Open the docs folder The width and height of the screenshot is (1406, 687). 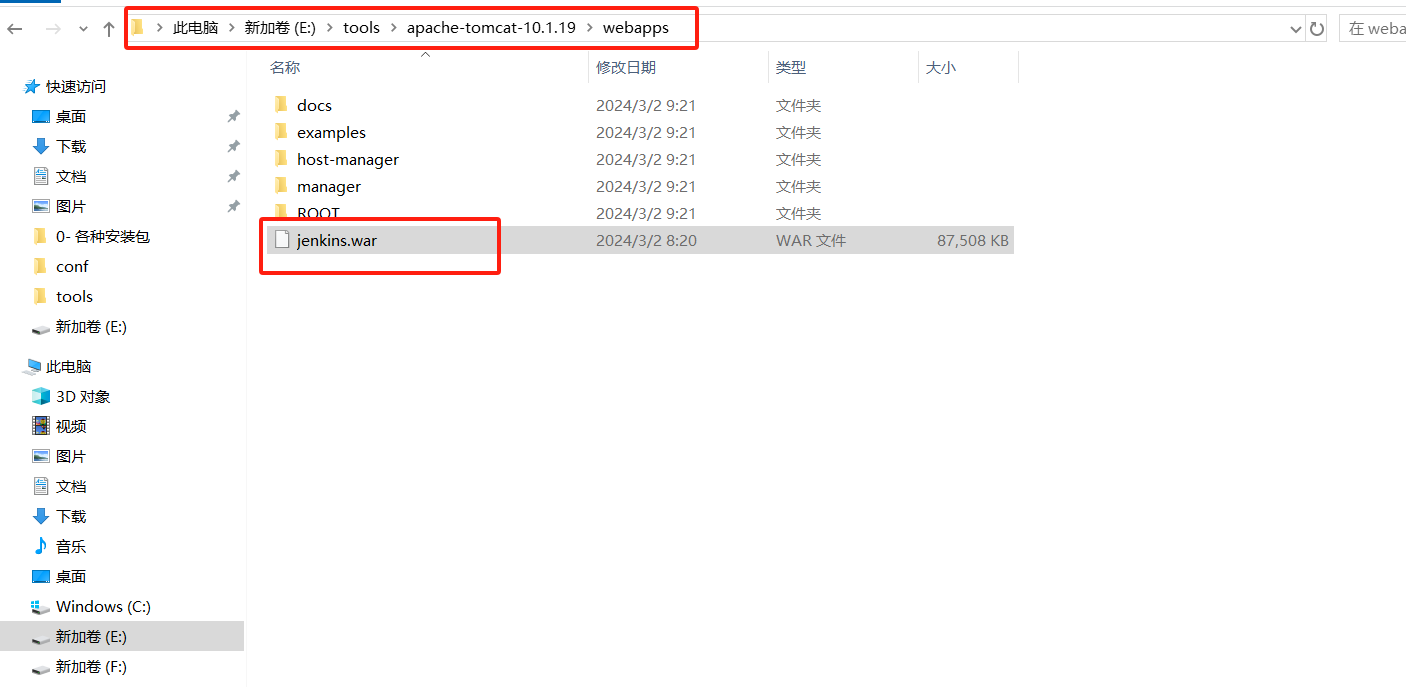[x=314, y=105]
